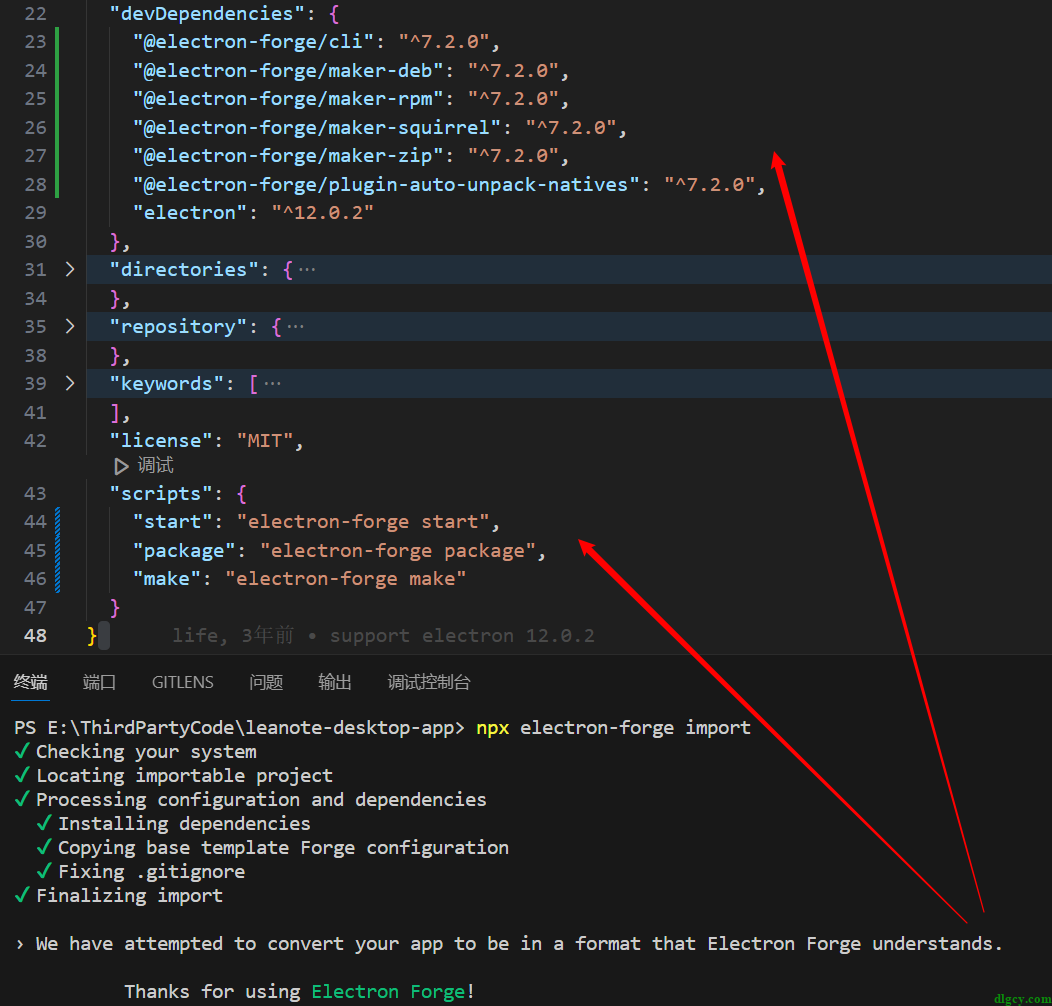Viewport: 1052px width, 1006px height.
Task: Click the "Locating importable project" terminal line
Action: click(x=185, y=776)
